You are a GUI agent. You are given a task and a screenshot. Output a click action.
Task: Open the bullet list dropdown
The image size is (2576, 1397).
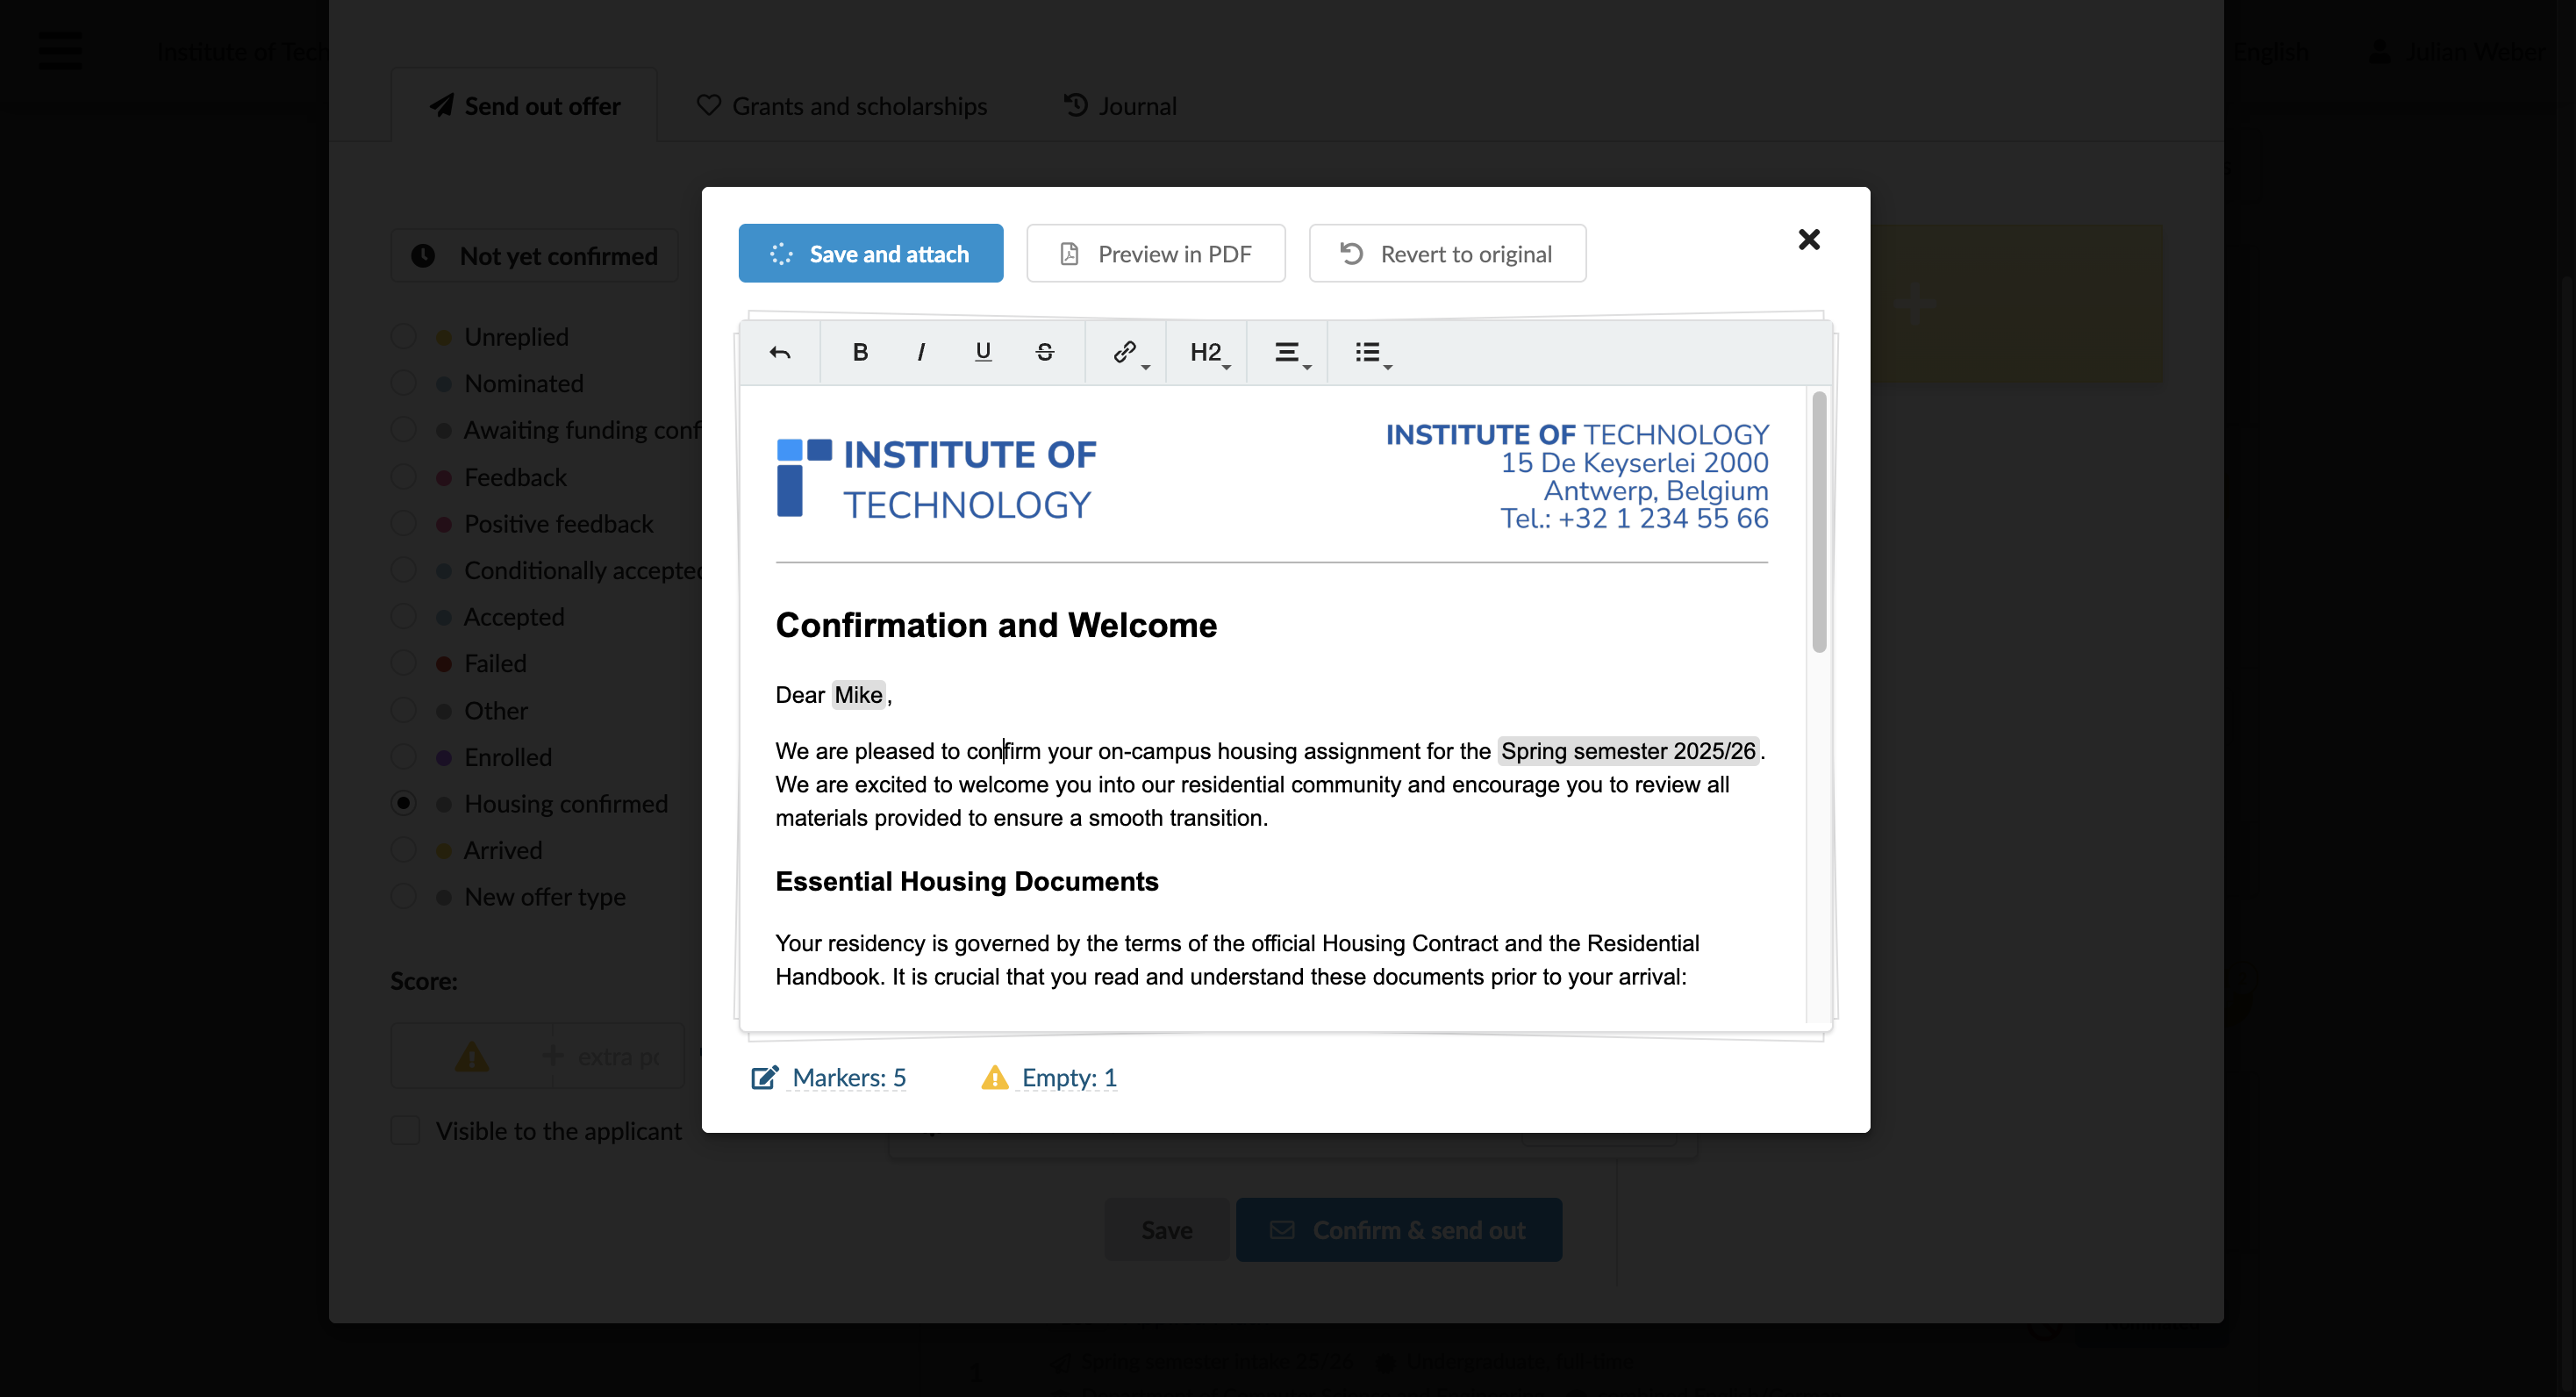pos(1372,352)
